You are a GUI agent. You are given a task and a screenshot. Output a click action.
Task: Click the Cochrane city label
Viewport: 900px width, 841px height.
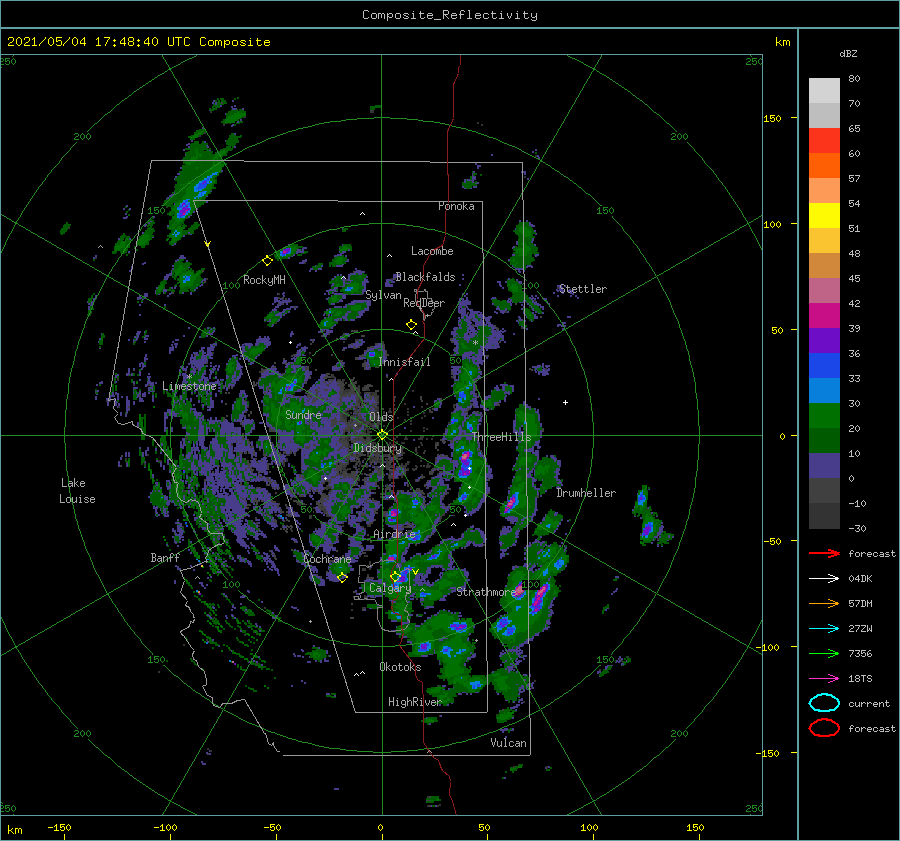coord(327,559)
